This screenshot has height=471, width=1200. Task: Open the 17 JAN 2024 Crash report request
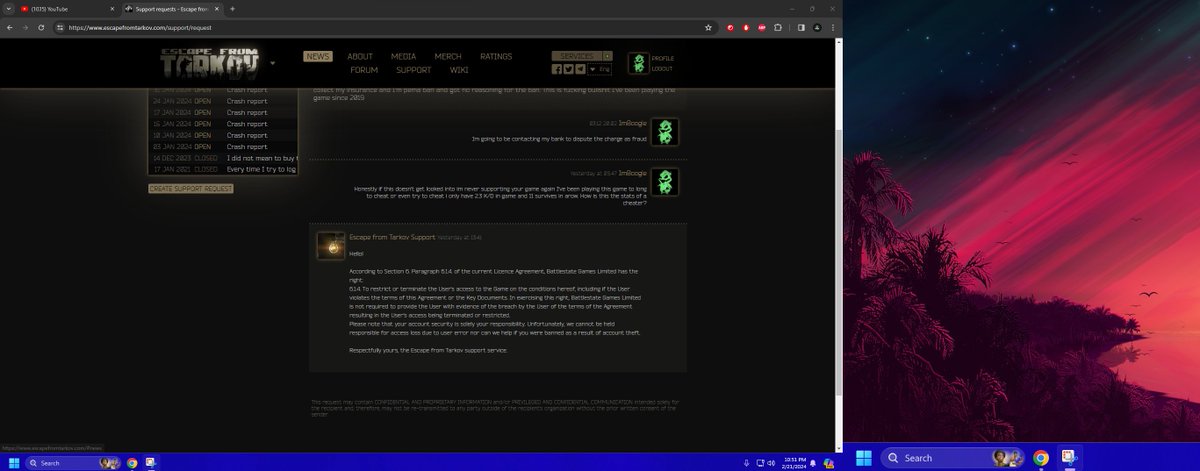click(x=223, y=113)
